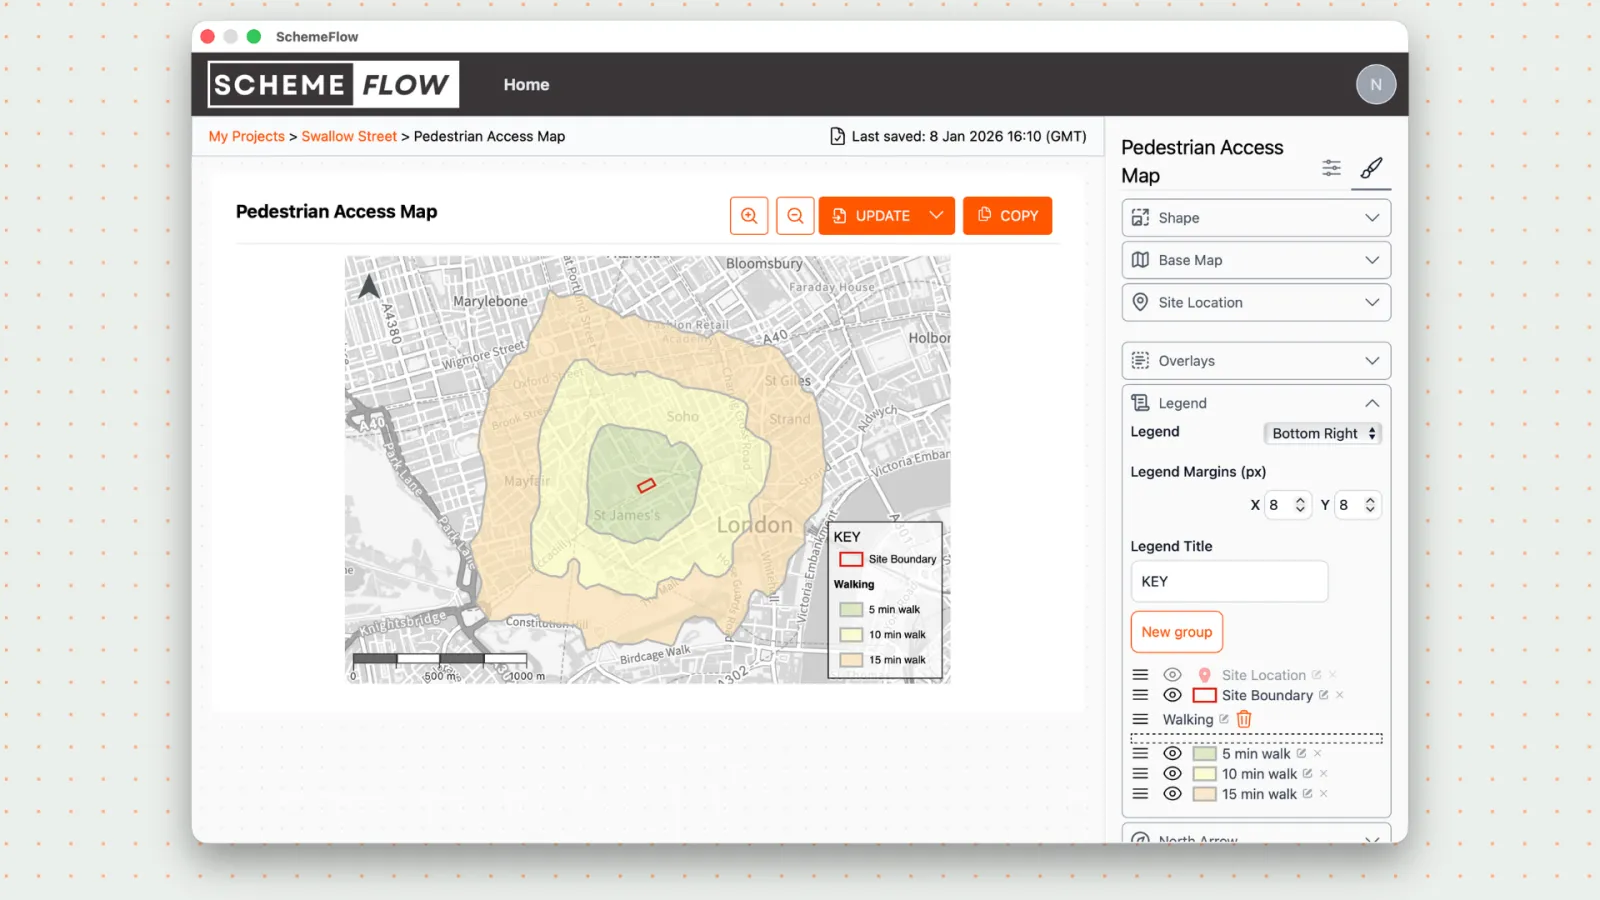1600x900 pixels.
Task: Expand the North Arrow section
Action: click(1256, 834)
